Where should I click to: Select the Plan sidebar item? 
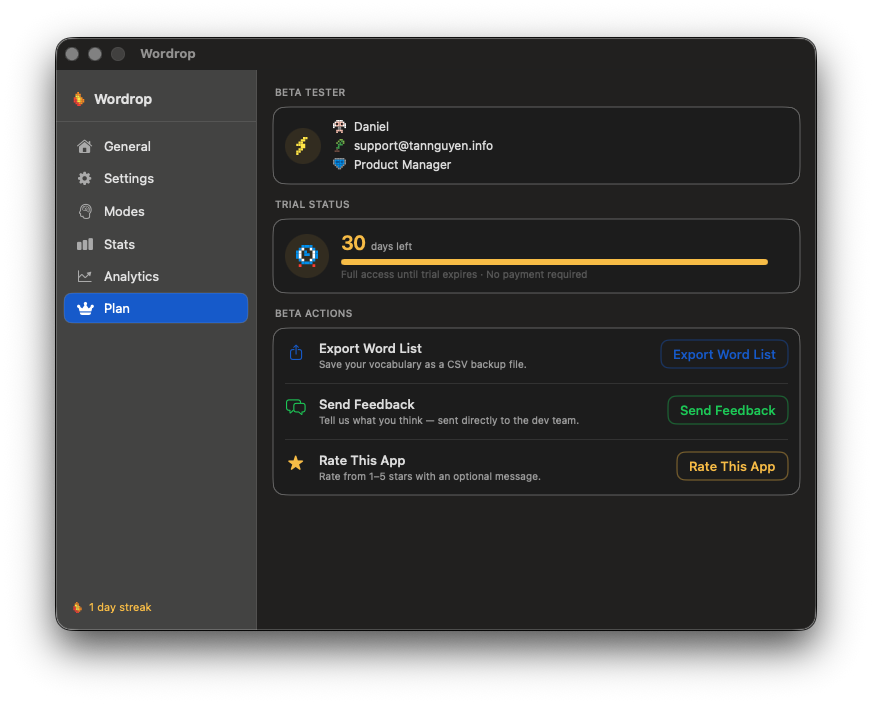coord(156,308)
